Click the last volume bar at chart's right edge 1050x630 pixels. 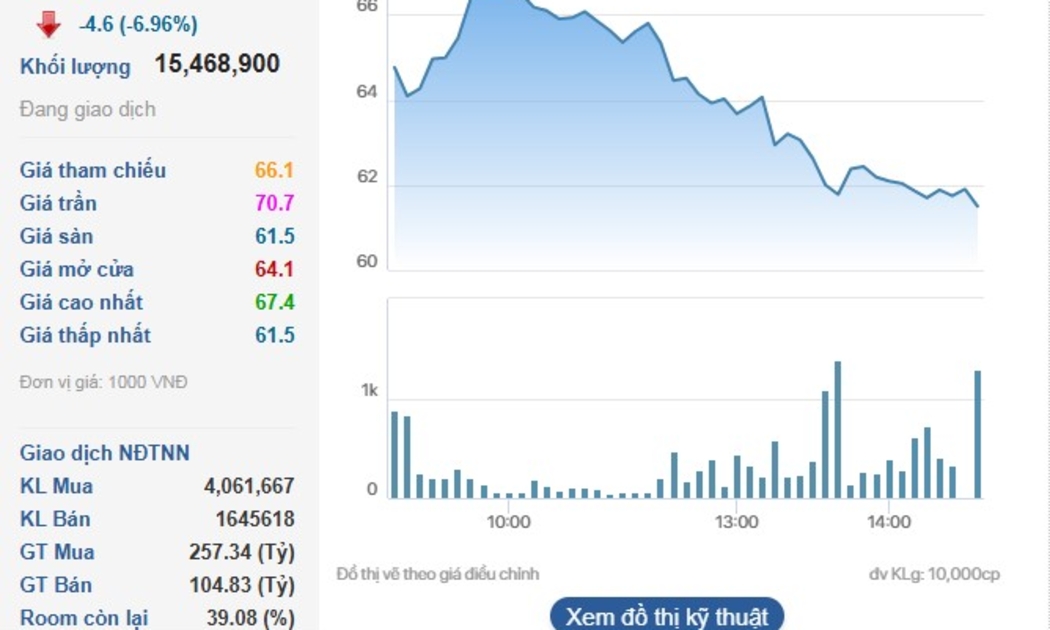[977, 435]
